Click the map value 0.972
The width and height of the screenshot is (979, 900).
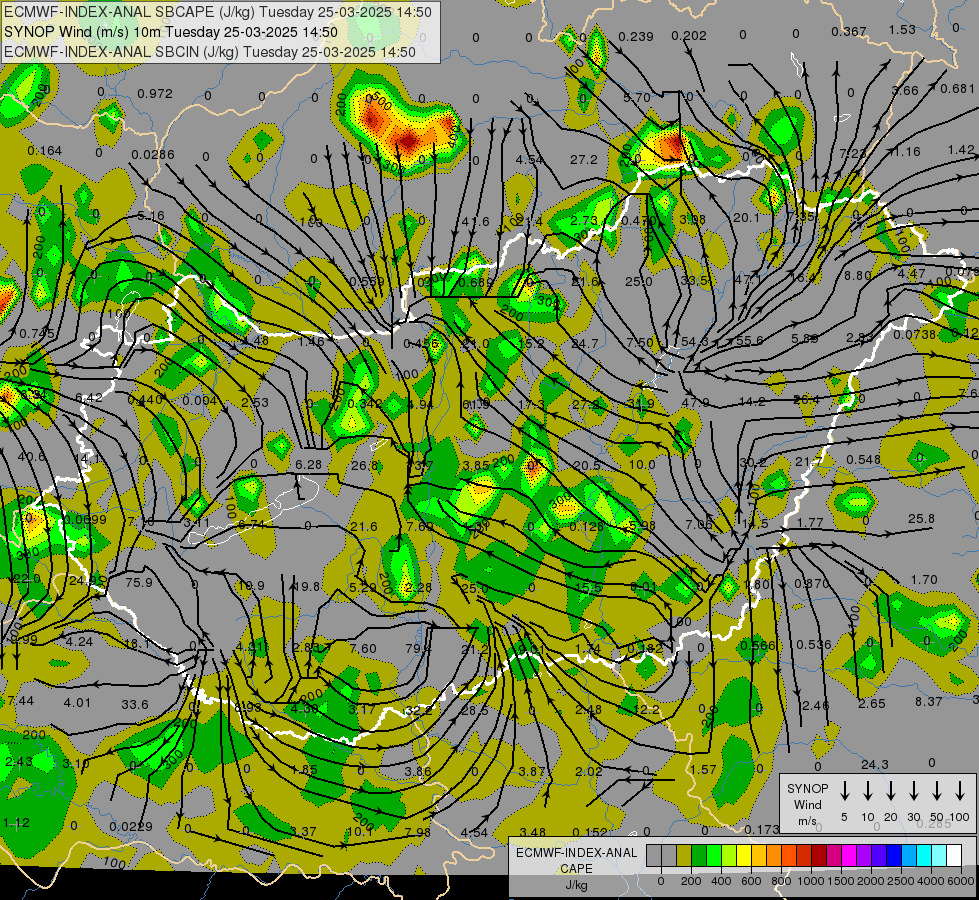pyautogui.click(x=155, y=94)
